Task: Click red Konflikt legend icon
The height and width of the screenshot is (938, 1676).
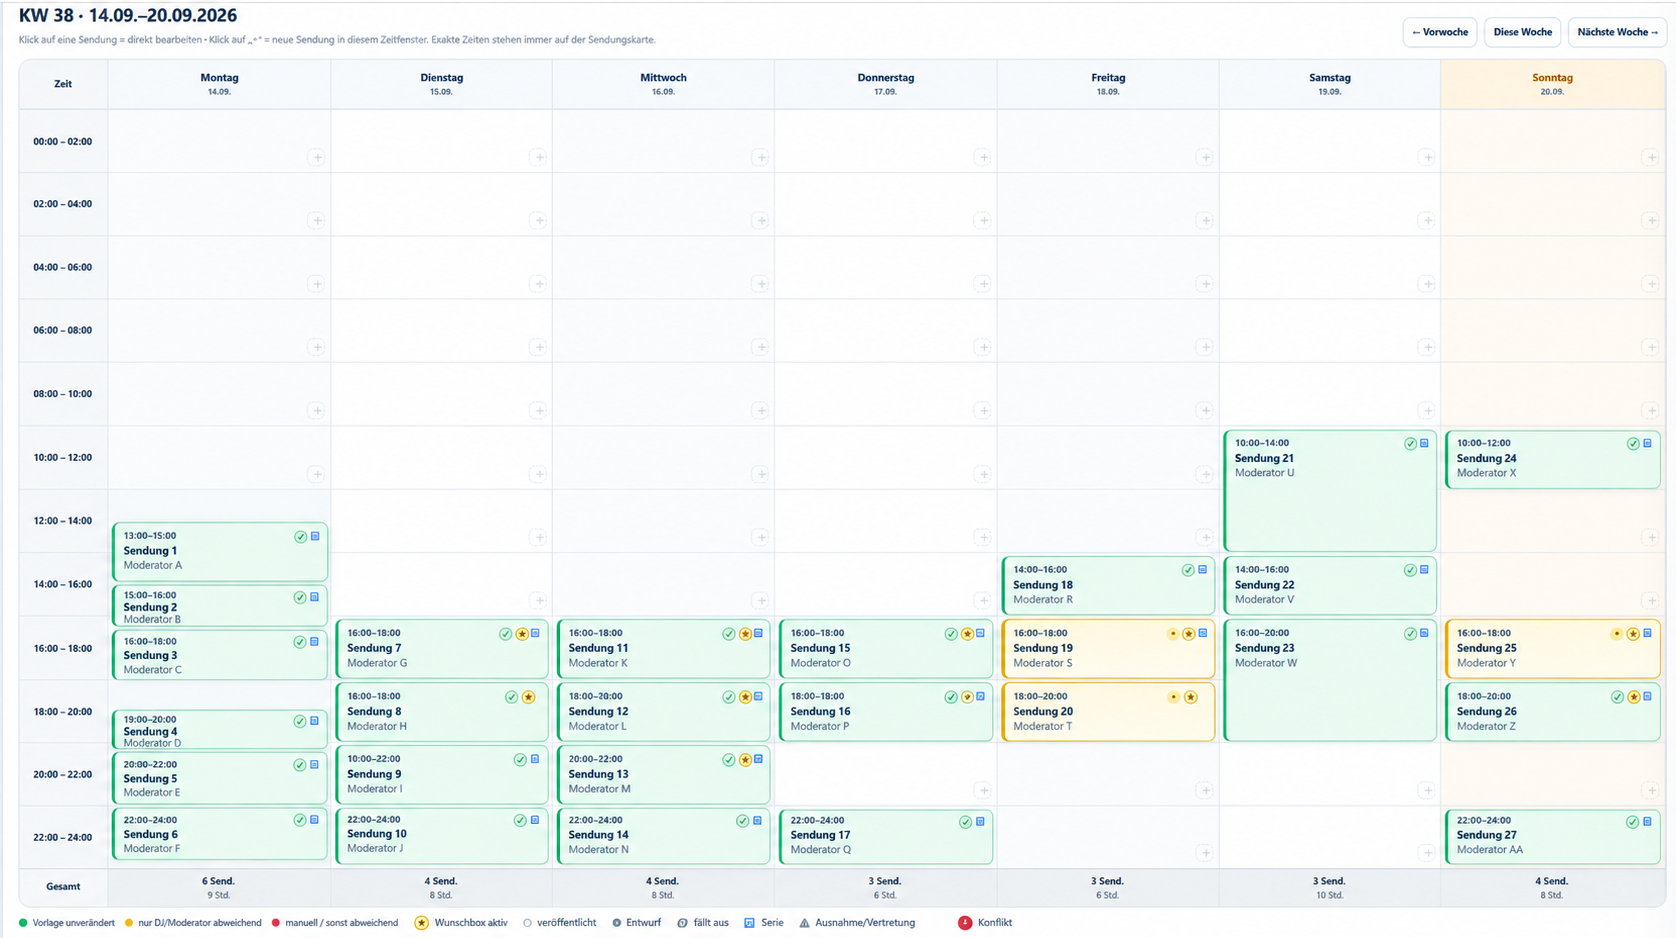Action: pyautogui.click(x=965, y=923)
